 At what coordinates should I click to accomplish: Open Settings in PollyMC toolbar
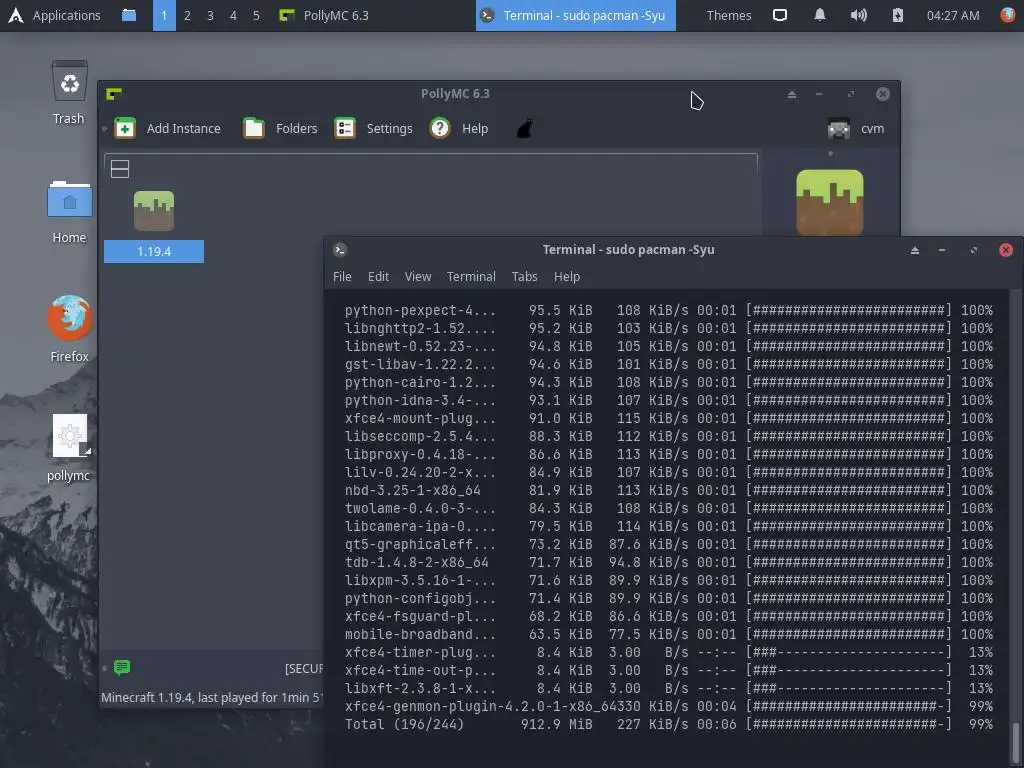374,128
